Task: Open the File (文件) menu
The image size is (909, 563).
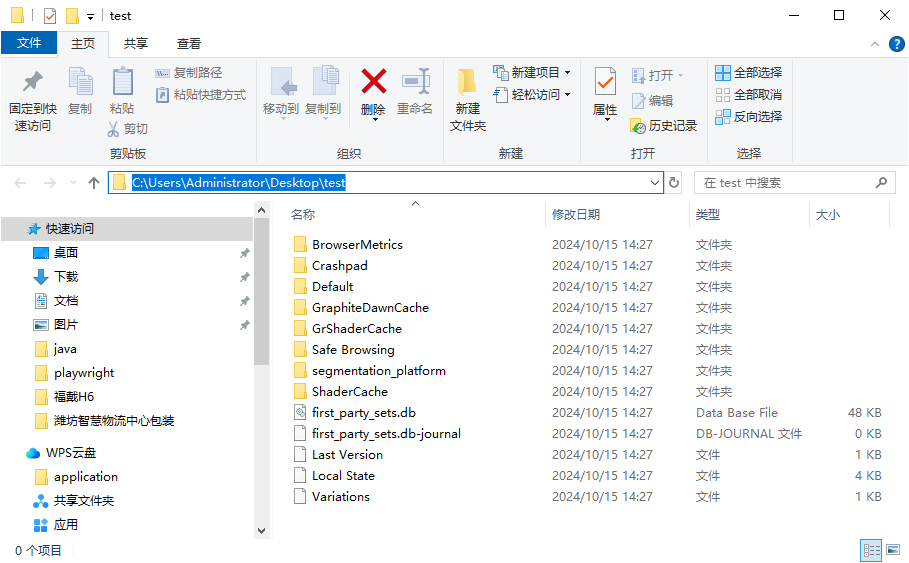Action: (x=29, y=44)
